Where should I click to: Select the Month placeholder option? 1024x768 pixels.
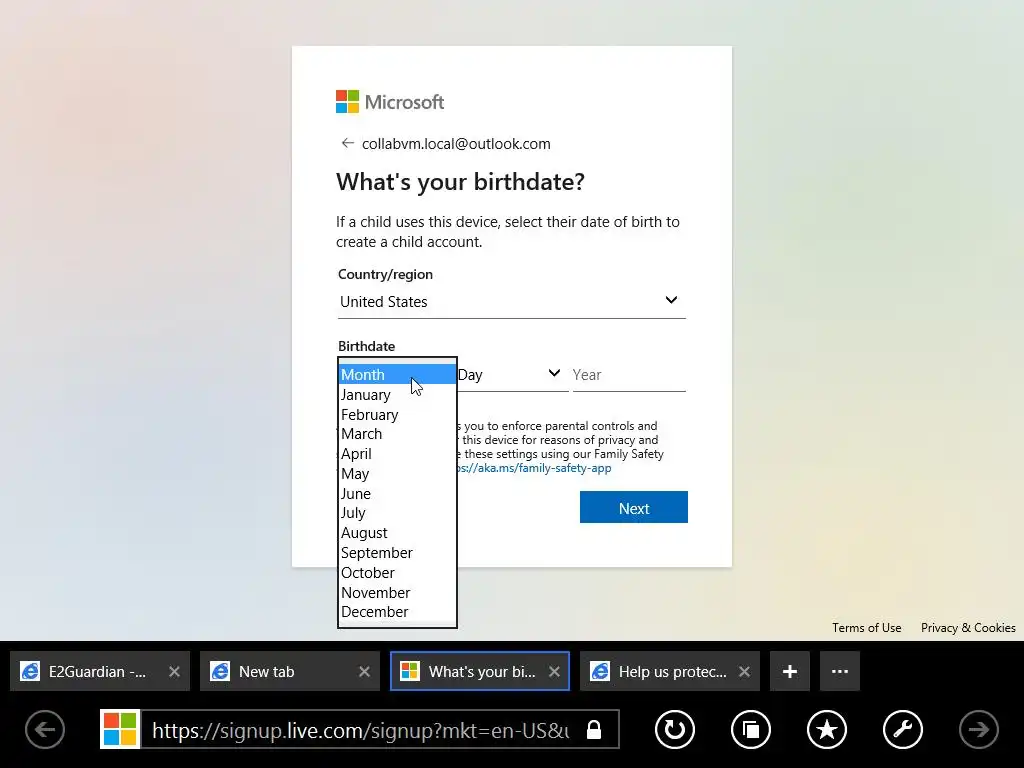click(397, 375)
